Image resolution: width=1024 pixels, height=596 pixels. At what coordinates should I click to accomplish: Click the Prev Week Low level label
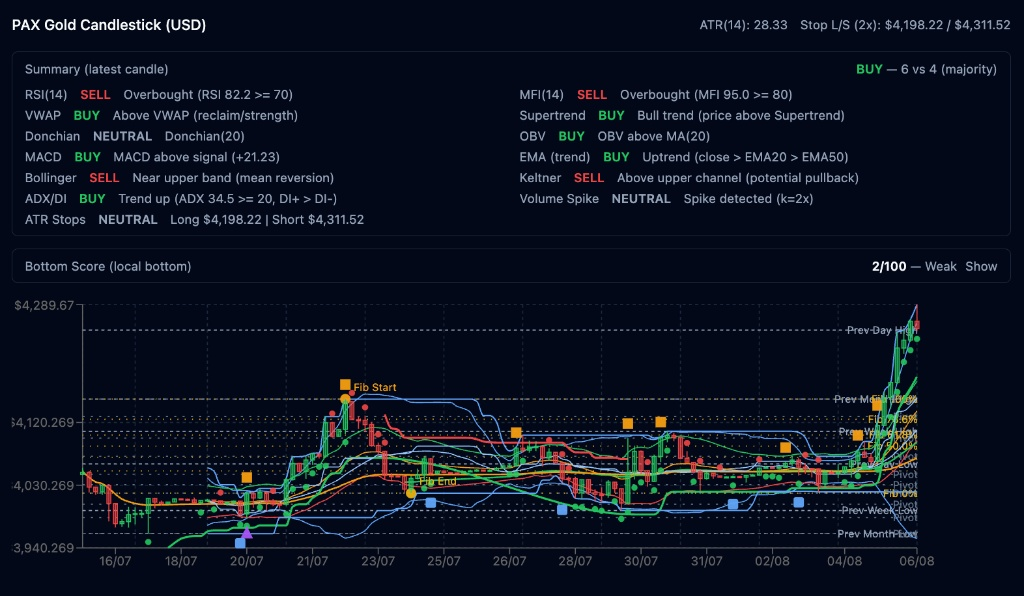[879, 510]
